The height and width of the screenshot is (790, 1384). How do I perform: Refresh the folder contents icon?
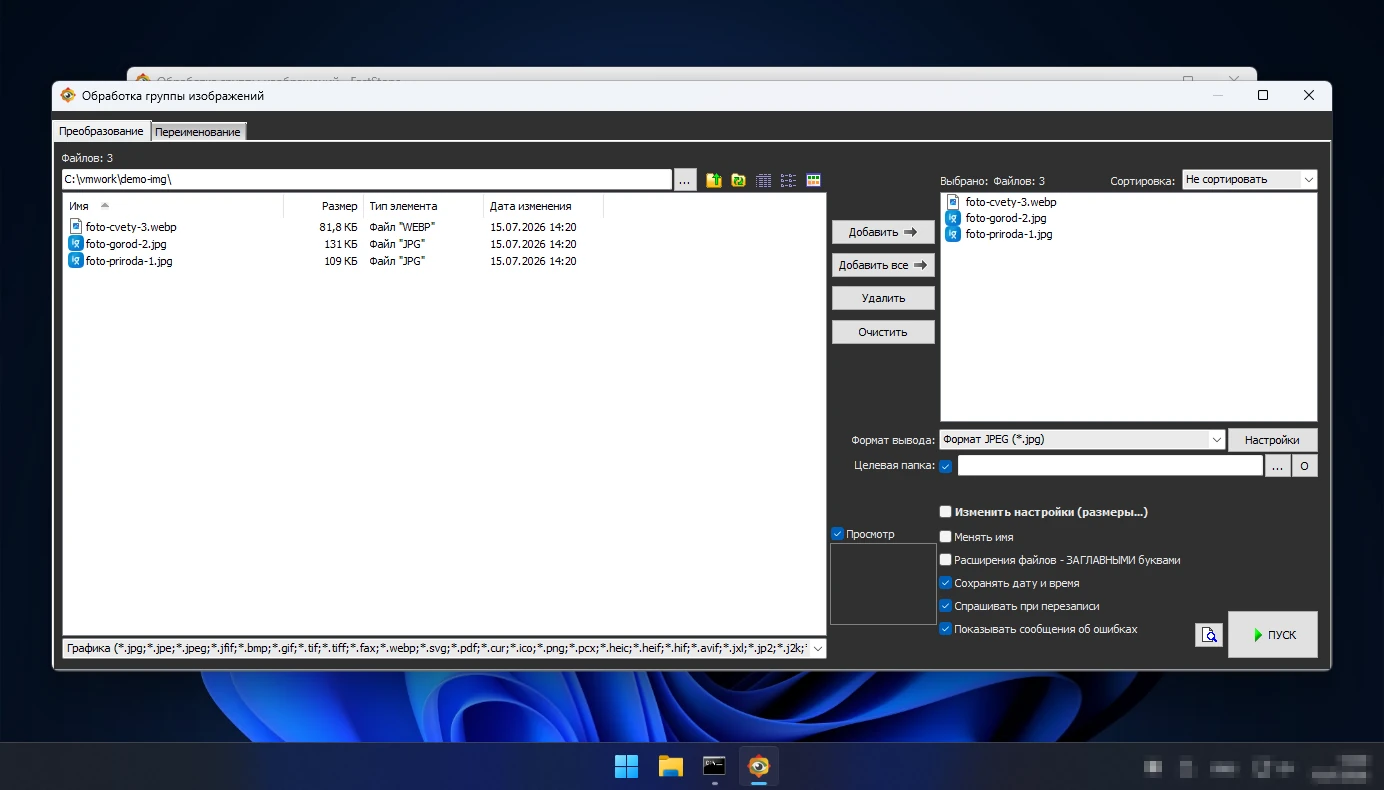click(738, 180)
